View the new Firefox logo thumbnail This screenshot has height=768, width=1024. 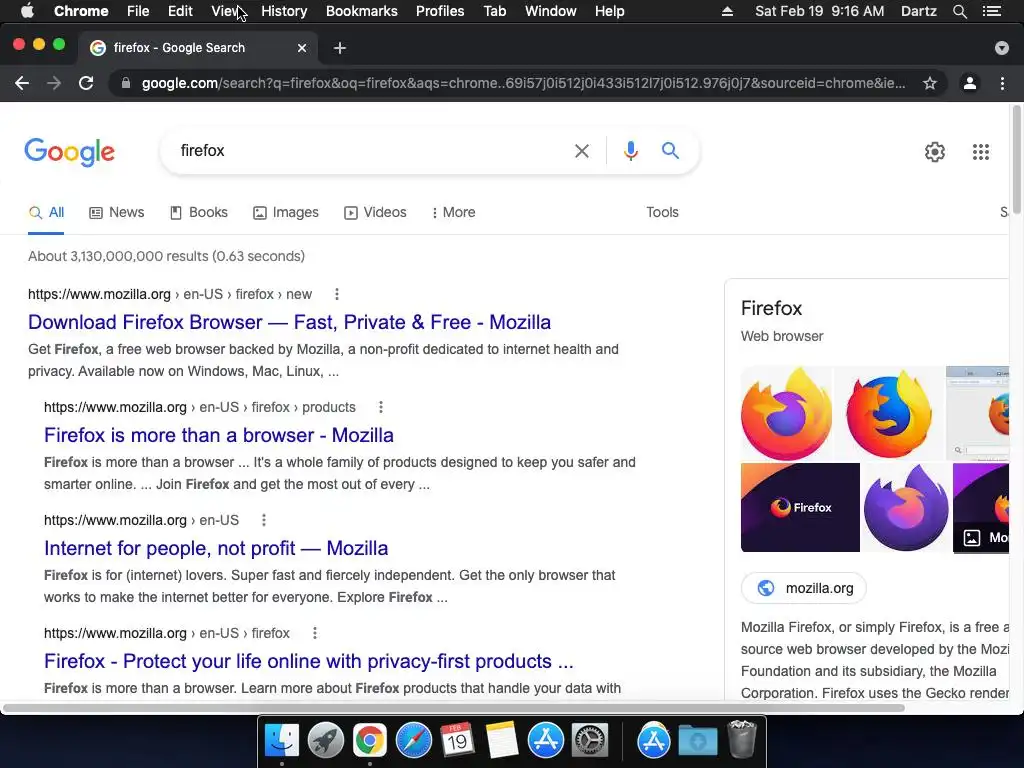point(787,413)
